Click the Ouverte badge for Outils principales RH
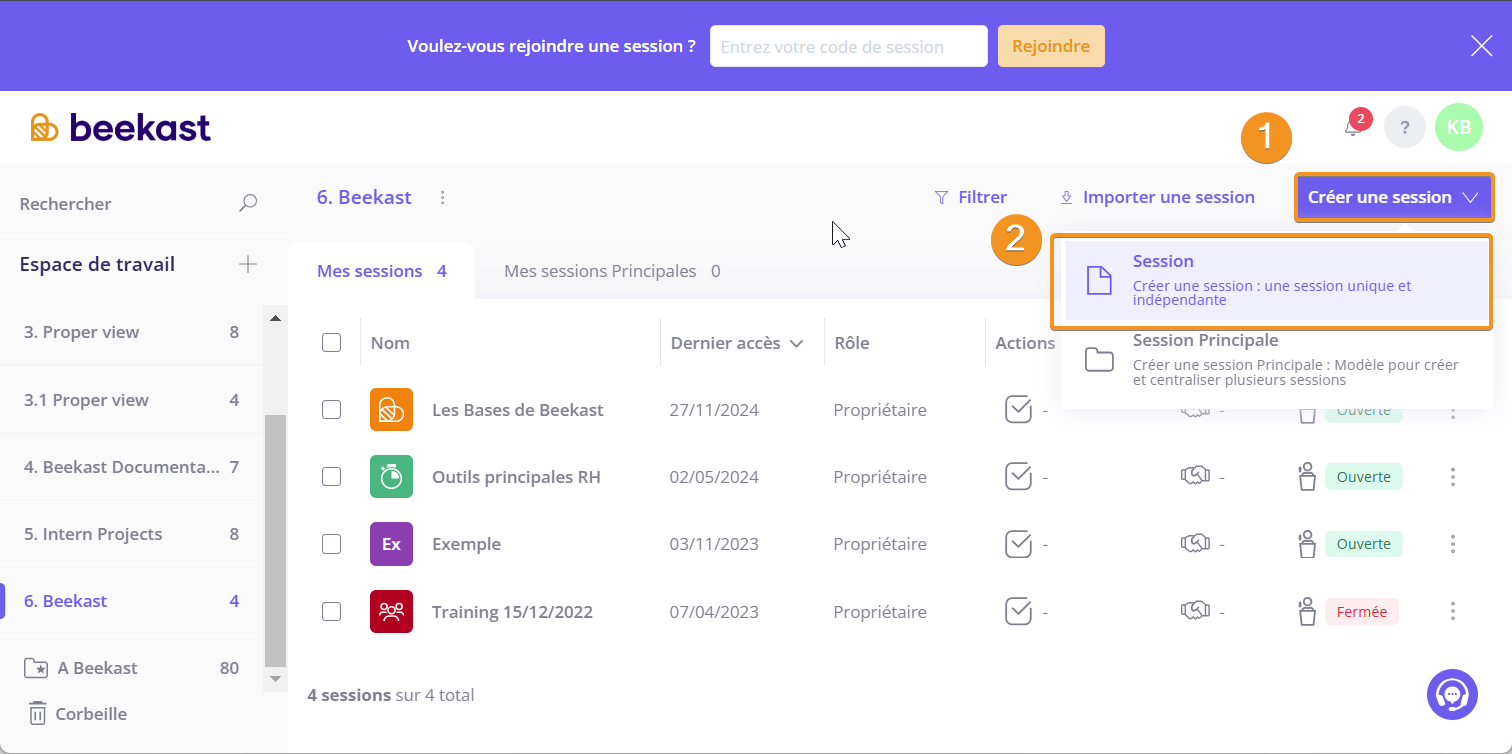 point(1364,477)
